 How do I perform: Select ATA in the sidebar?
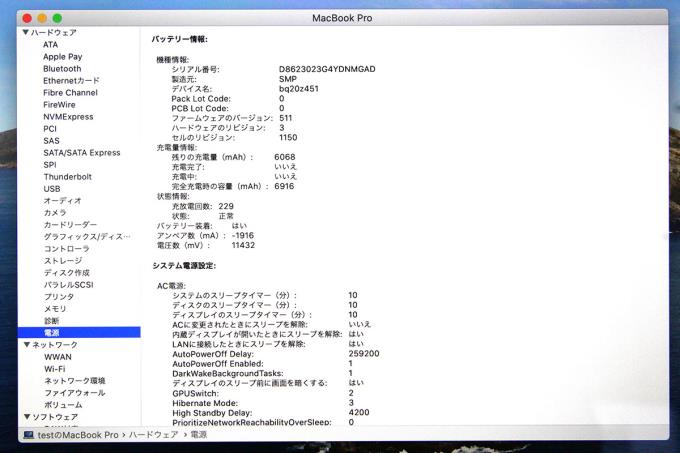click(x=50, y=45)
